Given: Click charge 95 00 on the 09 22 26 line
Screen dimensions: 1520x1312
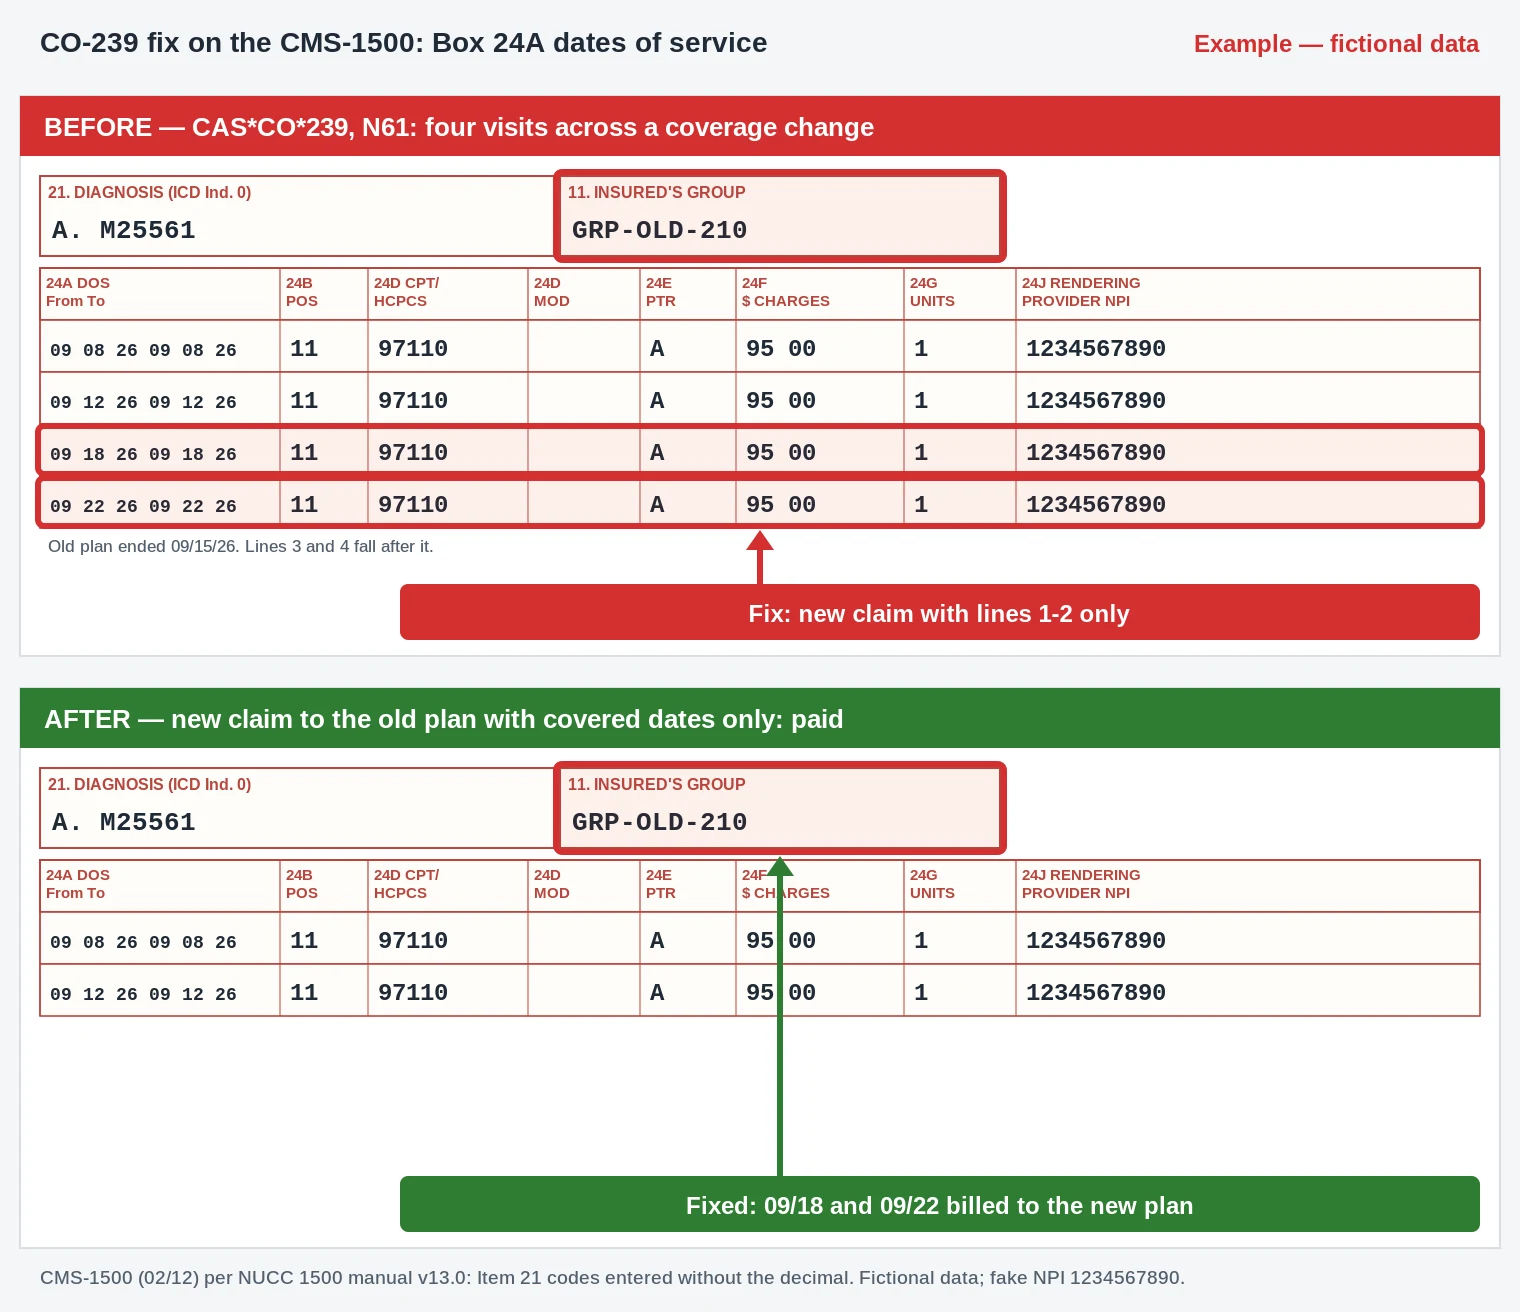Looking at the screenshot, I should tap(781, 504).
